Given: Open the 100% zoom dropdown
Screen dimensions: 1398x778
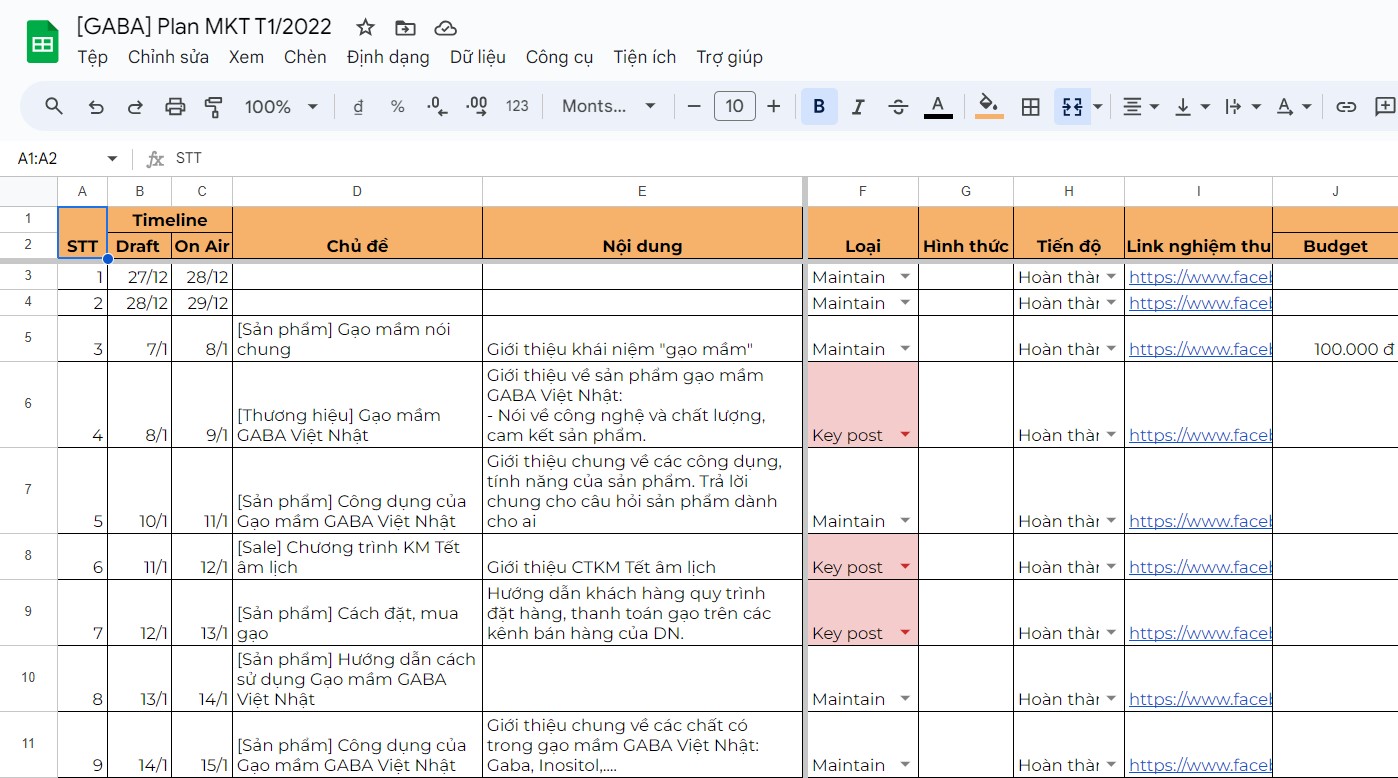Looking at the screenshot, I should tap(281, 106).
